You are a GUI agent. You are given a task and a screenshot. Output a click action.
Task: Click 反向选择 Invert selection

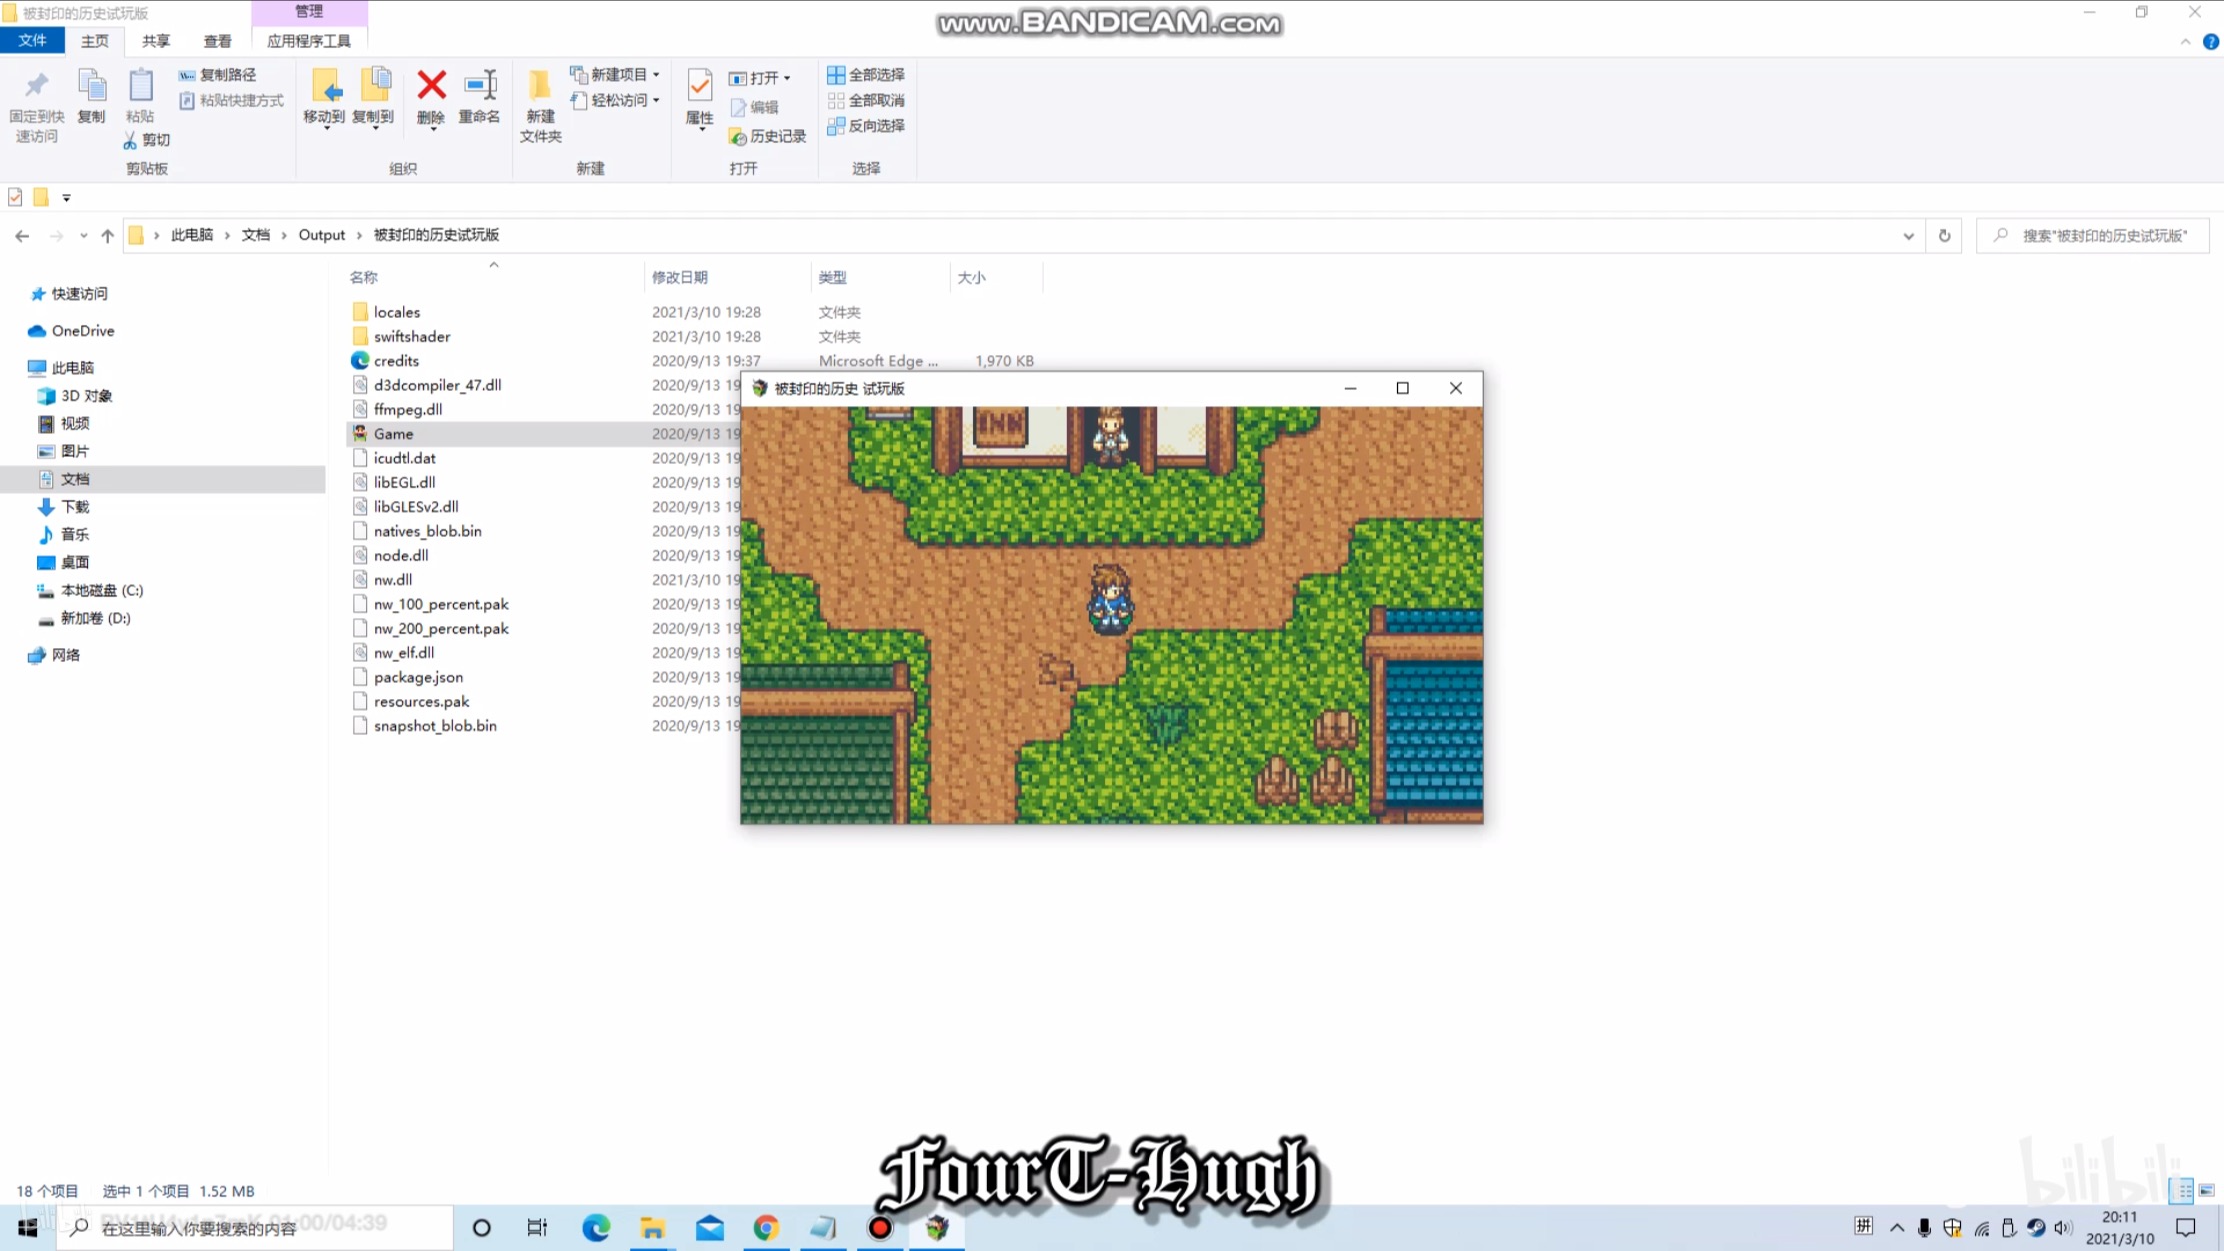866,126
